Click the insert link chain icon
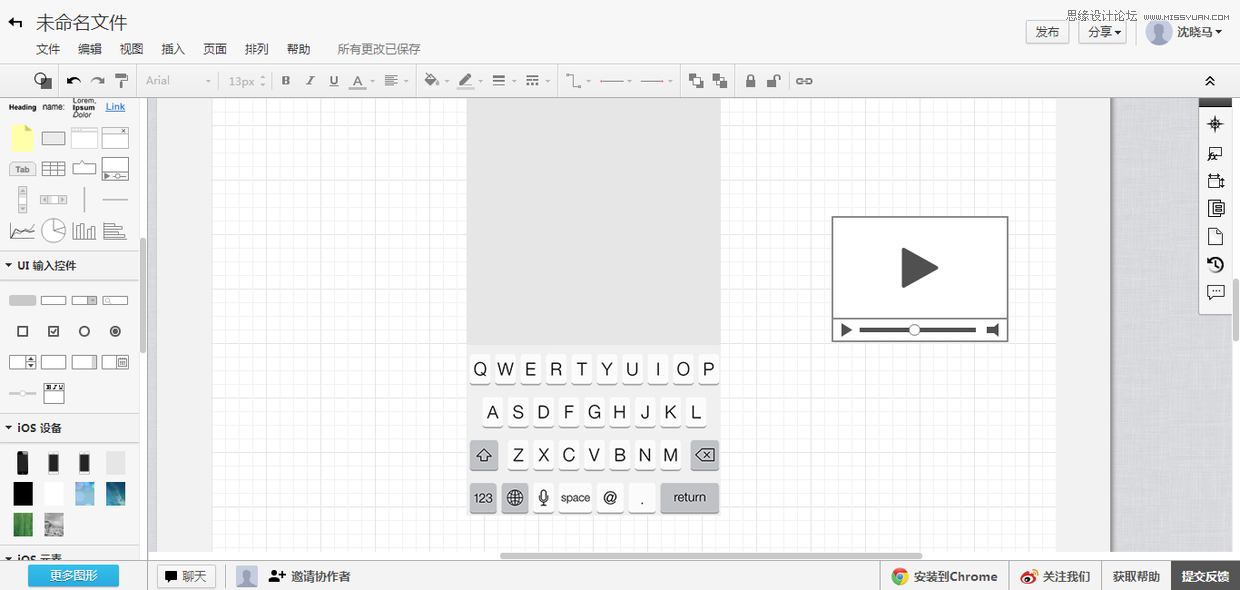The height and width of the screenshot is (590, 1240). point(804,81)
